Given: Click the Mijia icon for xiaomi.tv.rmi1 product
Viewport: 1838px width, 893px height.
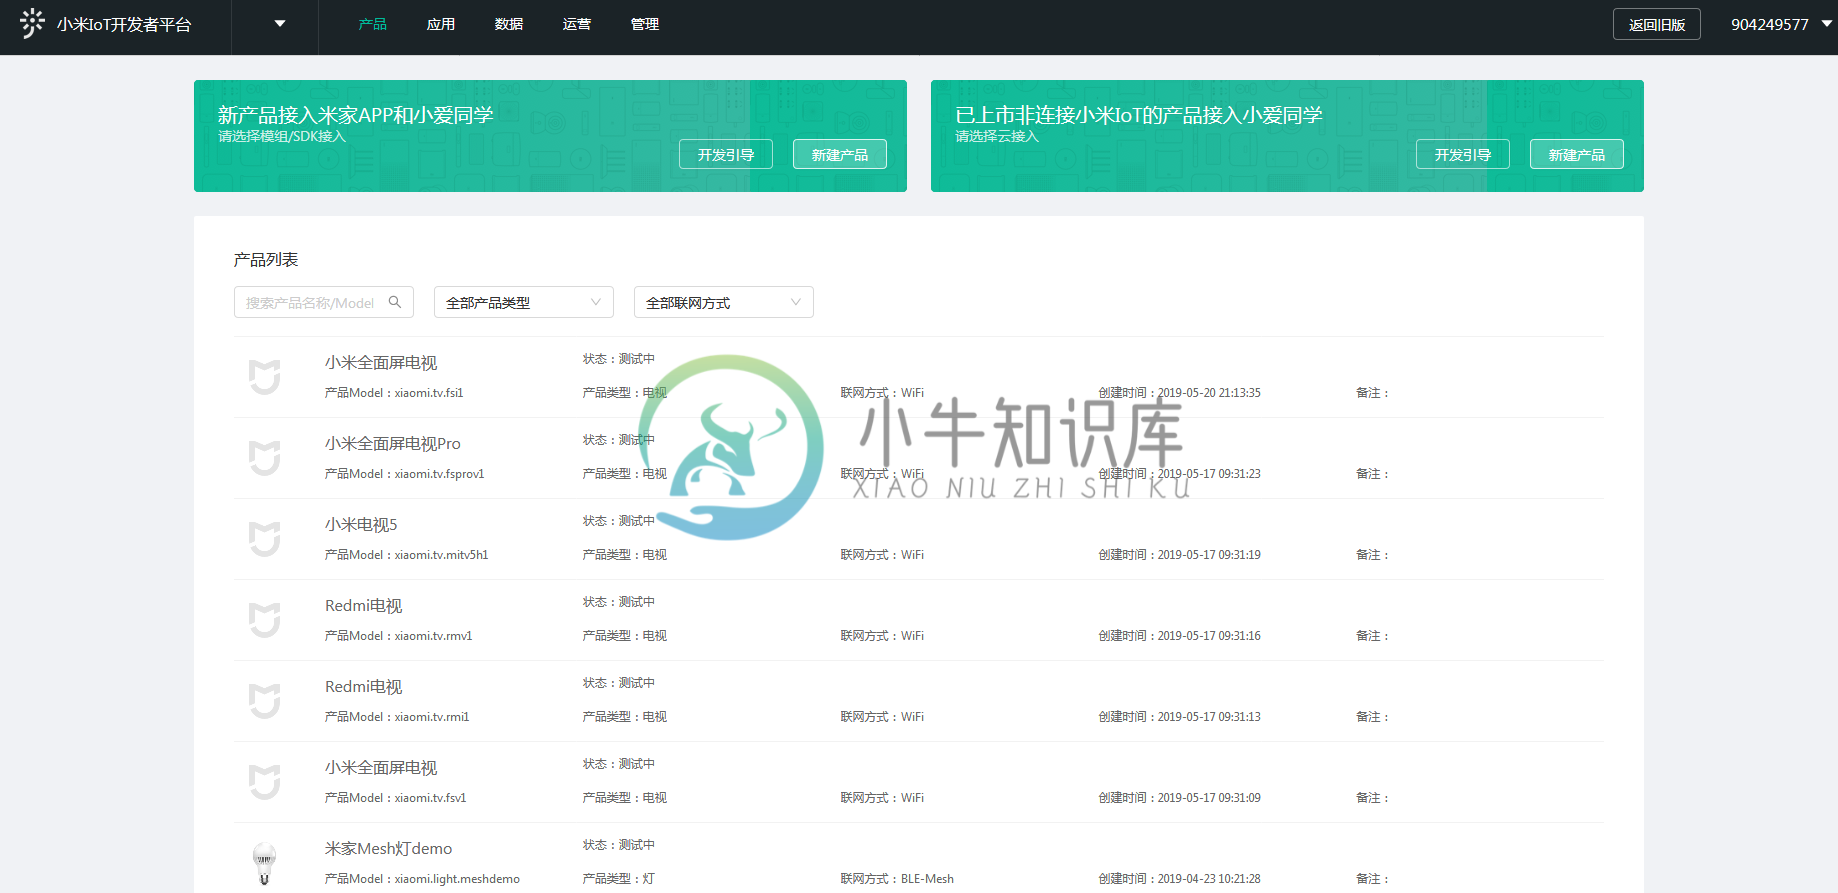Looking at the screenshot, I should 264,701.
